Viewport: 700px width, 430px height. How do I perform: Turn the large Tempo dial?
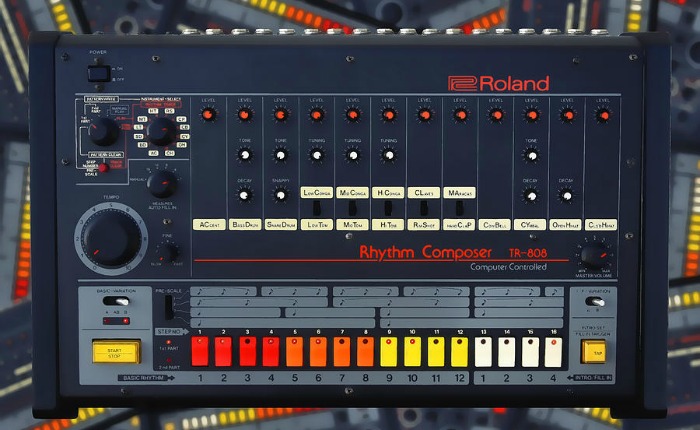tap(111, 238)
